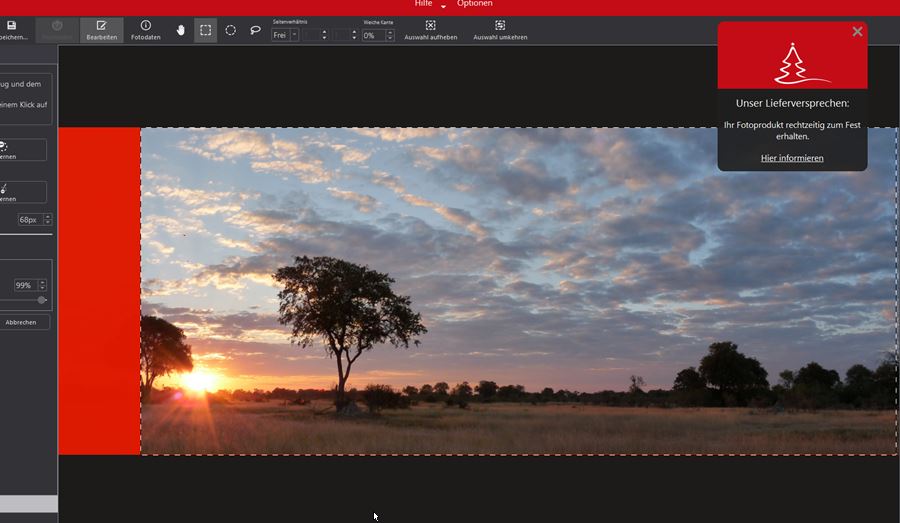Open Fotodaten info panel
The width and height of the screenshot is (900, 523).
click(x=146, y=30)
